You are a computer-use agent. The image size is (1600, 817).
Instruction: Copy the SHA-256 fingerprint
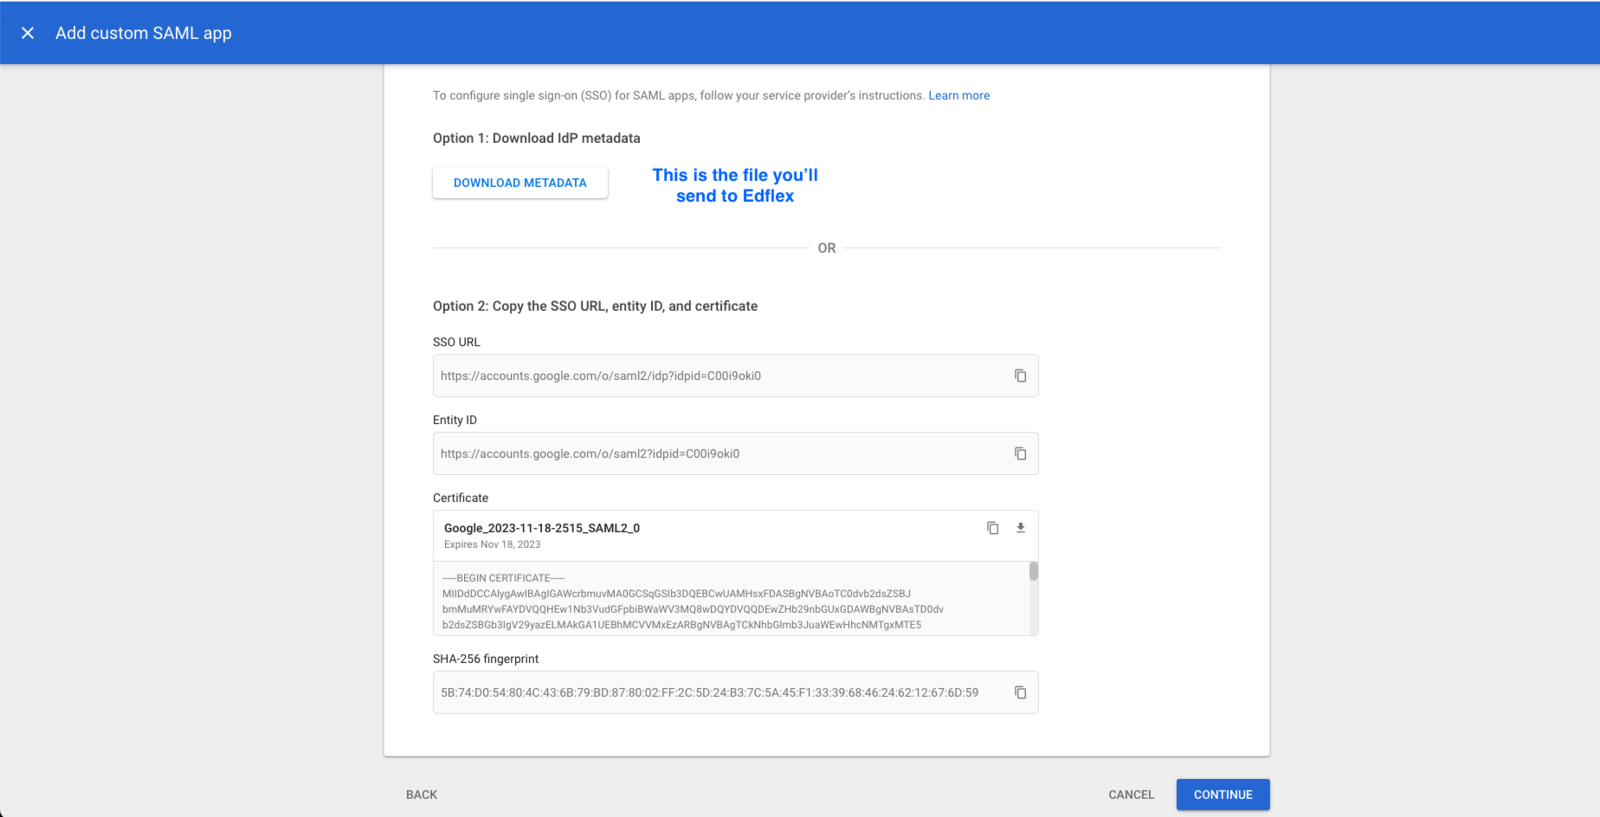click(x=1020, y=692)
